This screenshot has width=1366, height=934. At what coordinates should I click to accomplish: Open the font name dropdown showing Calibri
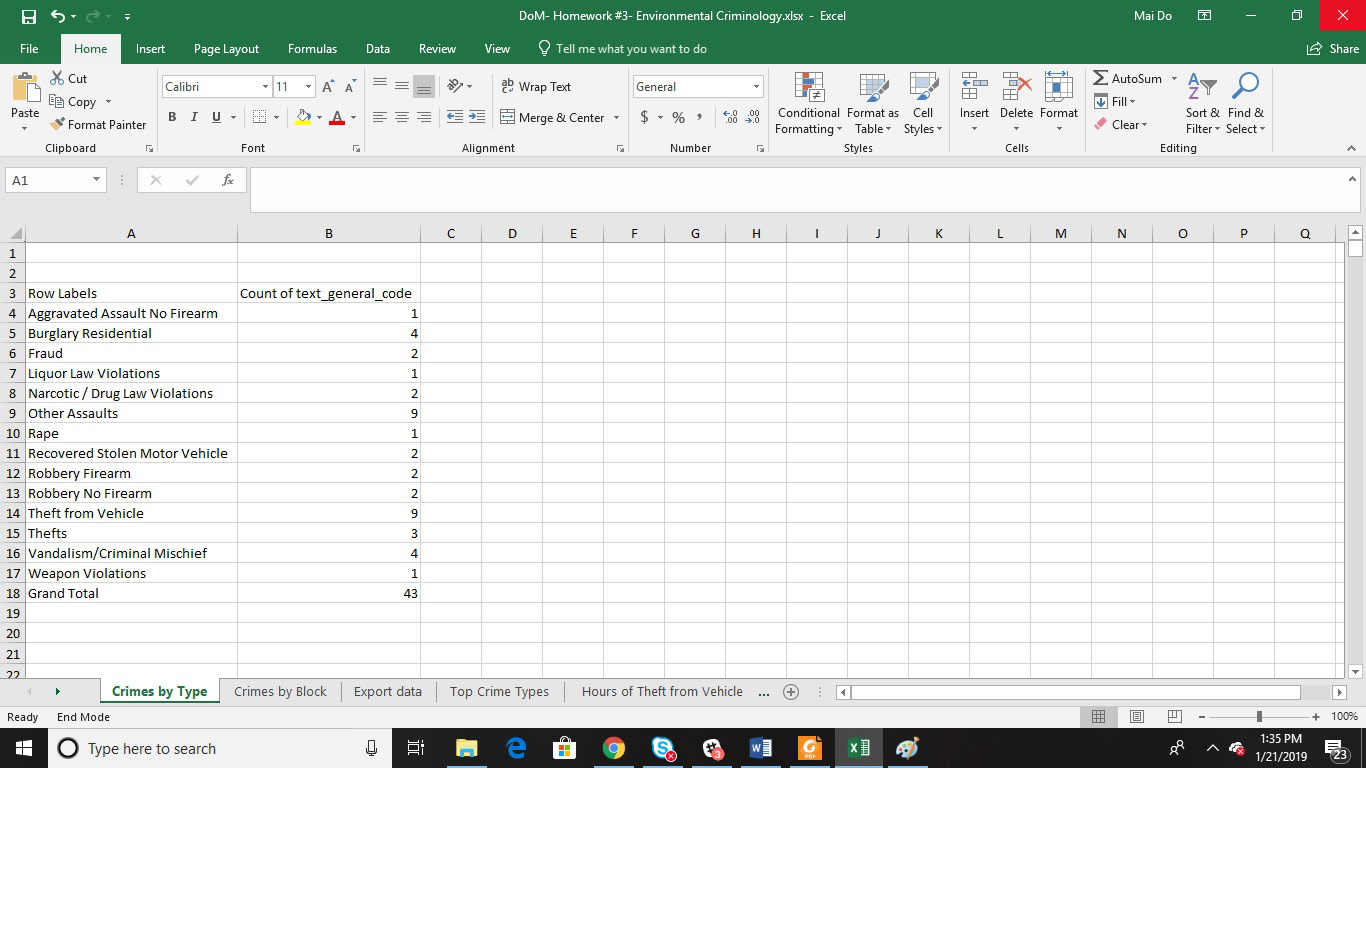point(265,87)
